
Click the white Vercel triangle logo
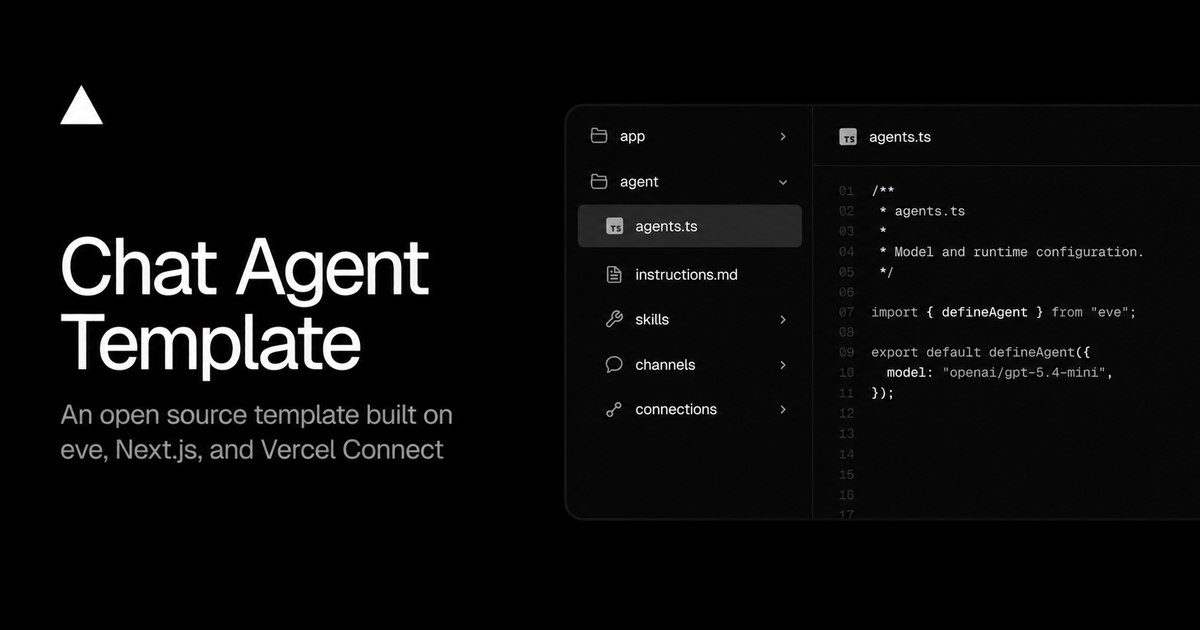81,106
